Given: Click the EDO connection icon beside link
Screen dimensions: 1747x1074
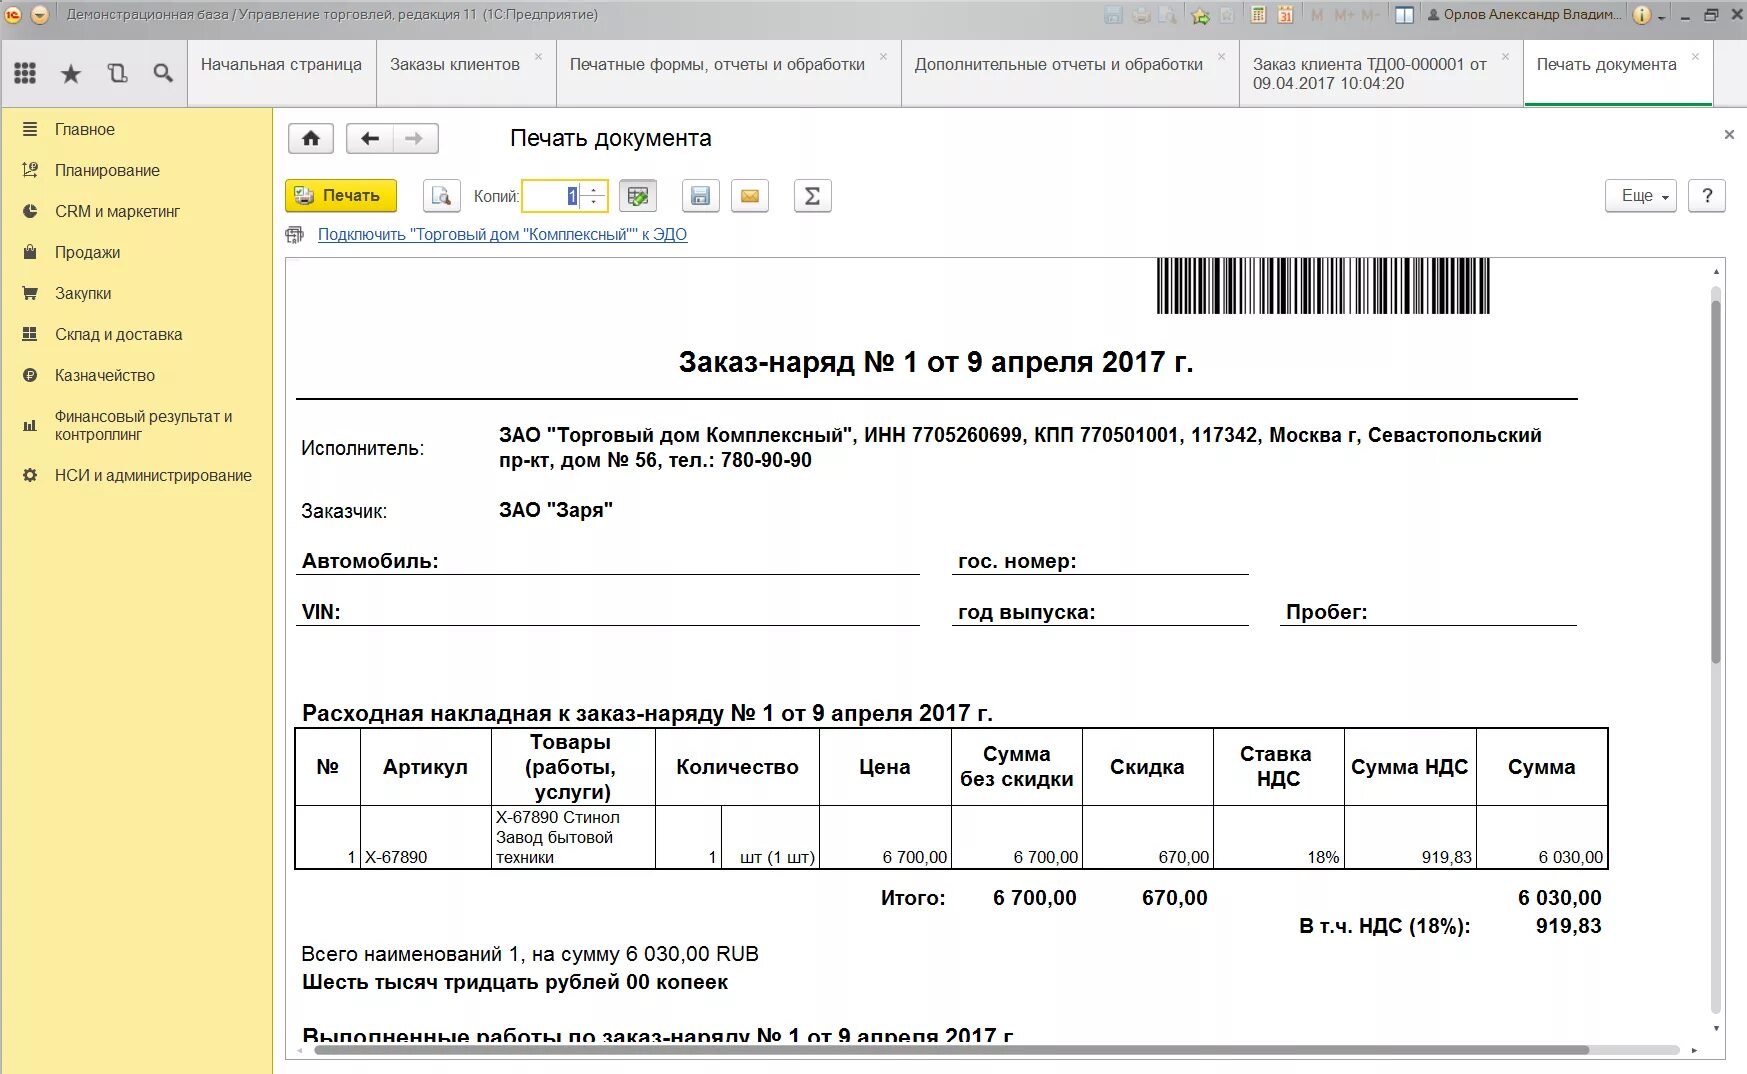Looking at the screenshot, I should (295, 235).
